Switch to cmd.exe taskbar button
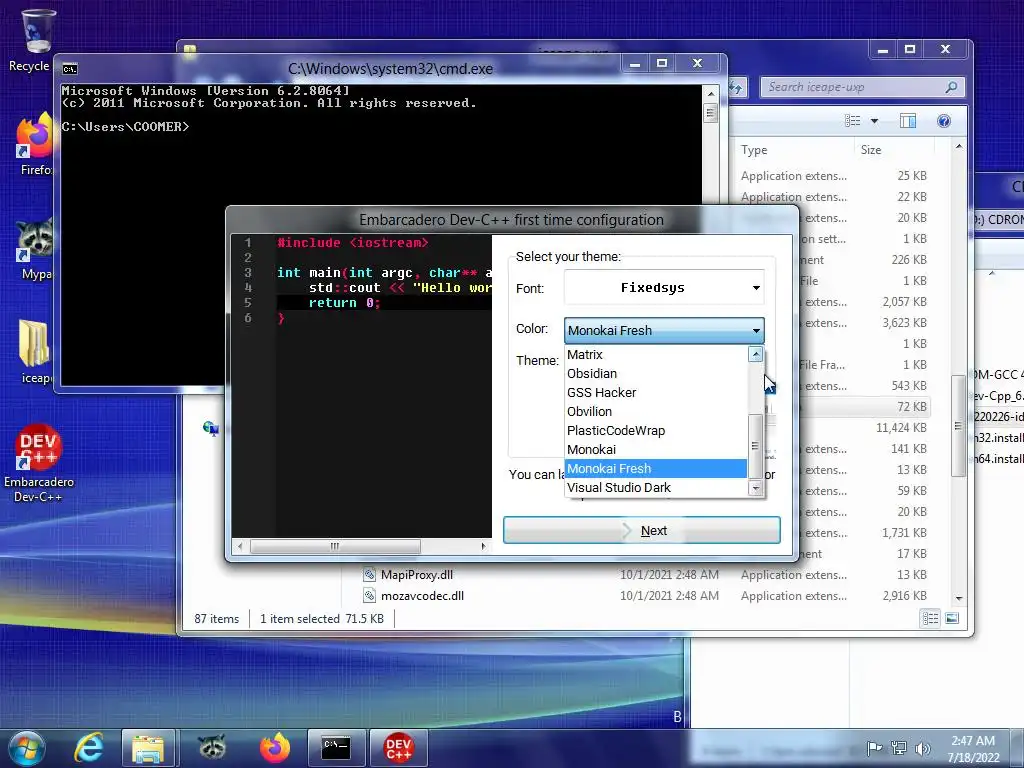The width and height of the screenshot is (1024, 768). click(336, 748)
